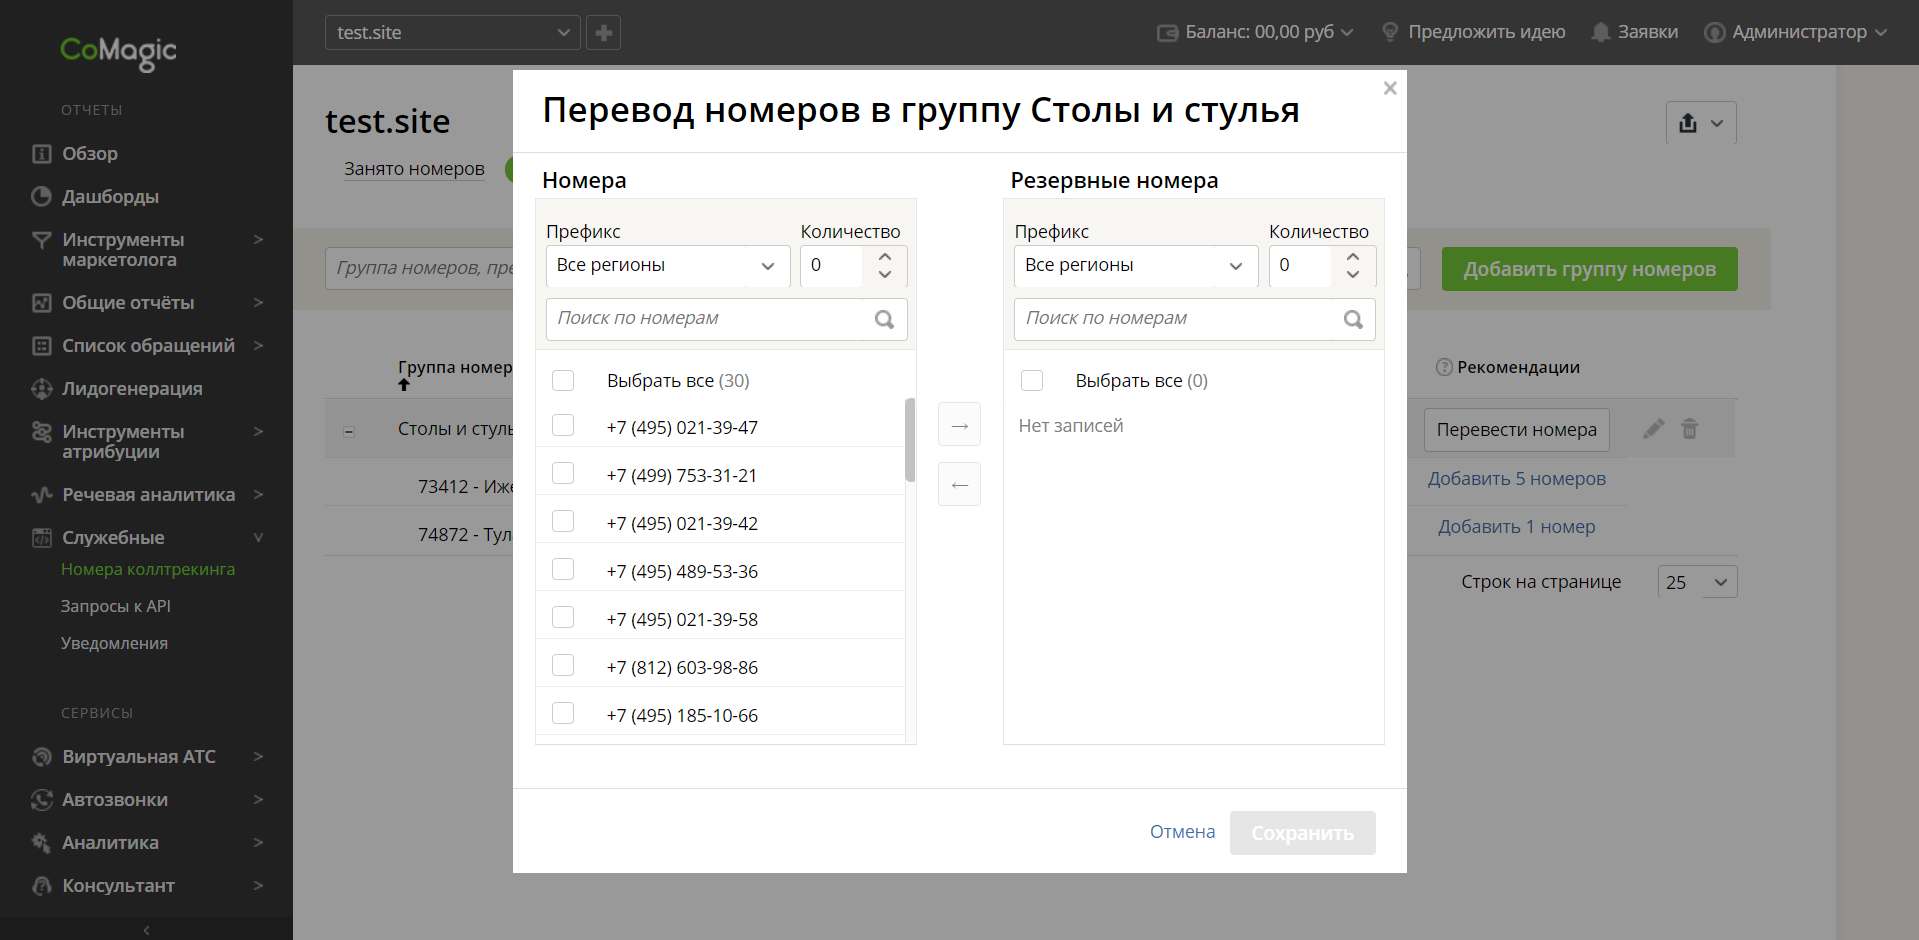Click the Служебные icon
This screenshot has height=940, width=1919.
(x=41, y=538)
